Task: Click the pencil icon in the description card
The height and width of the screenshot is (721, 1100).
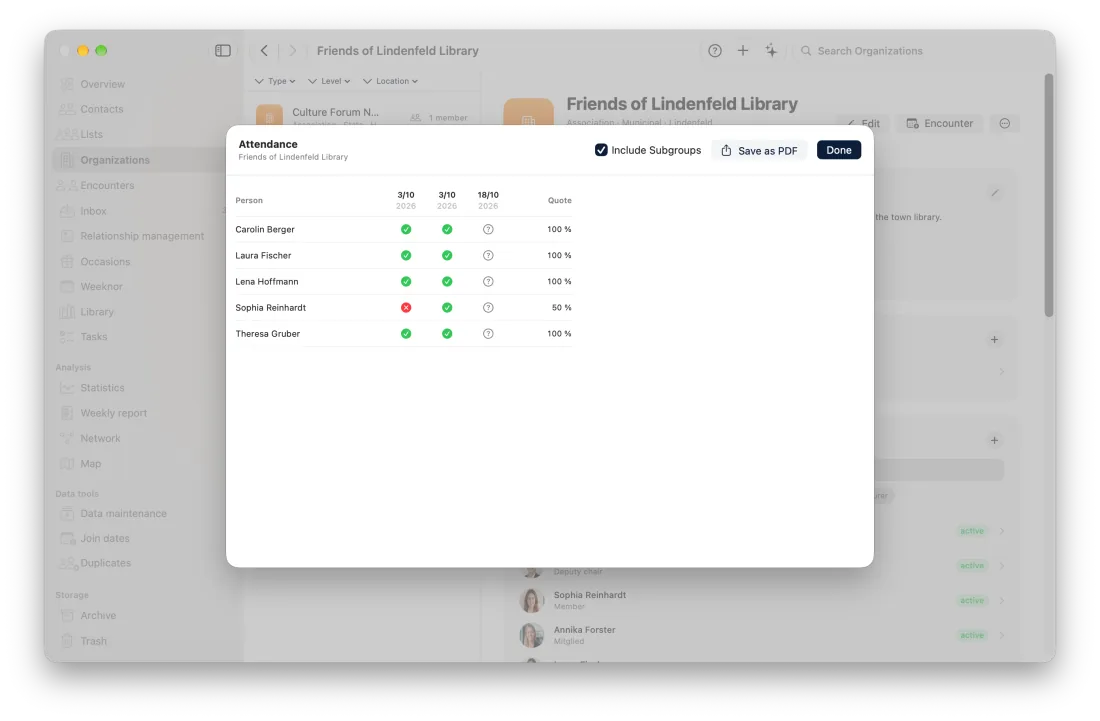Action: coord(995,193)
